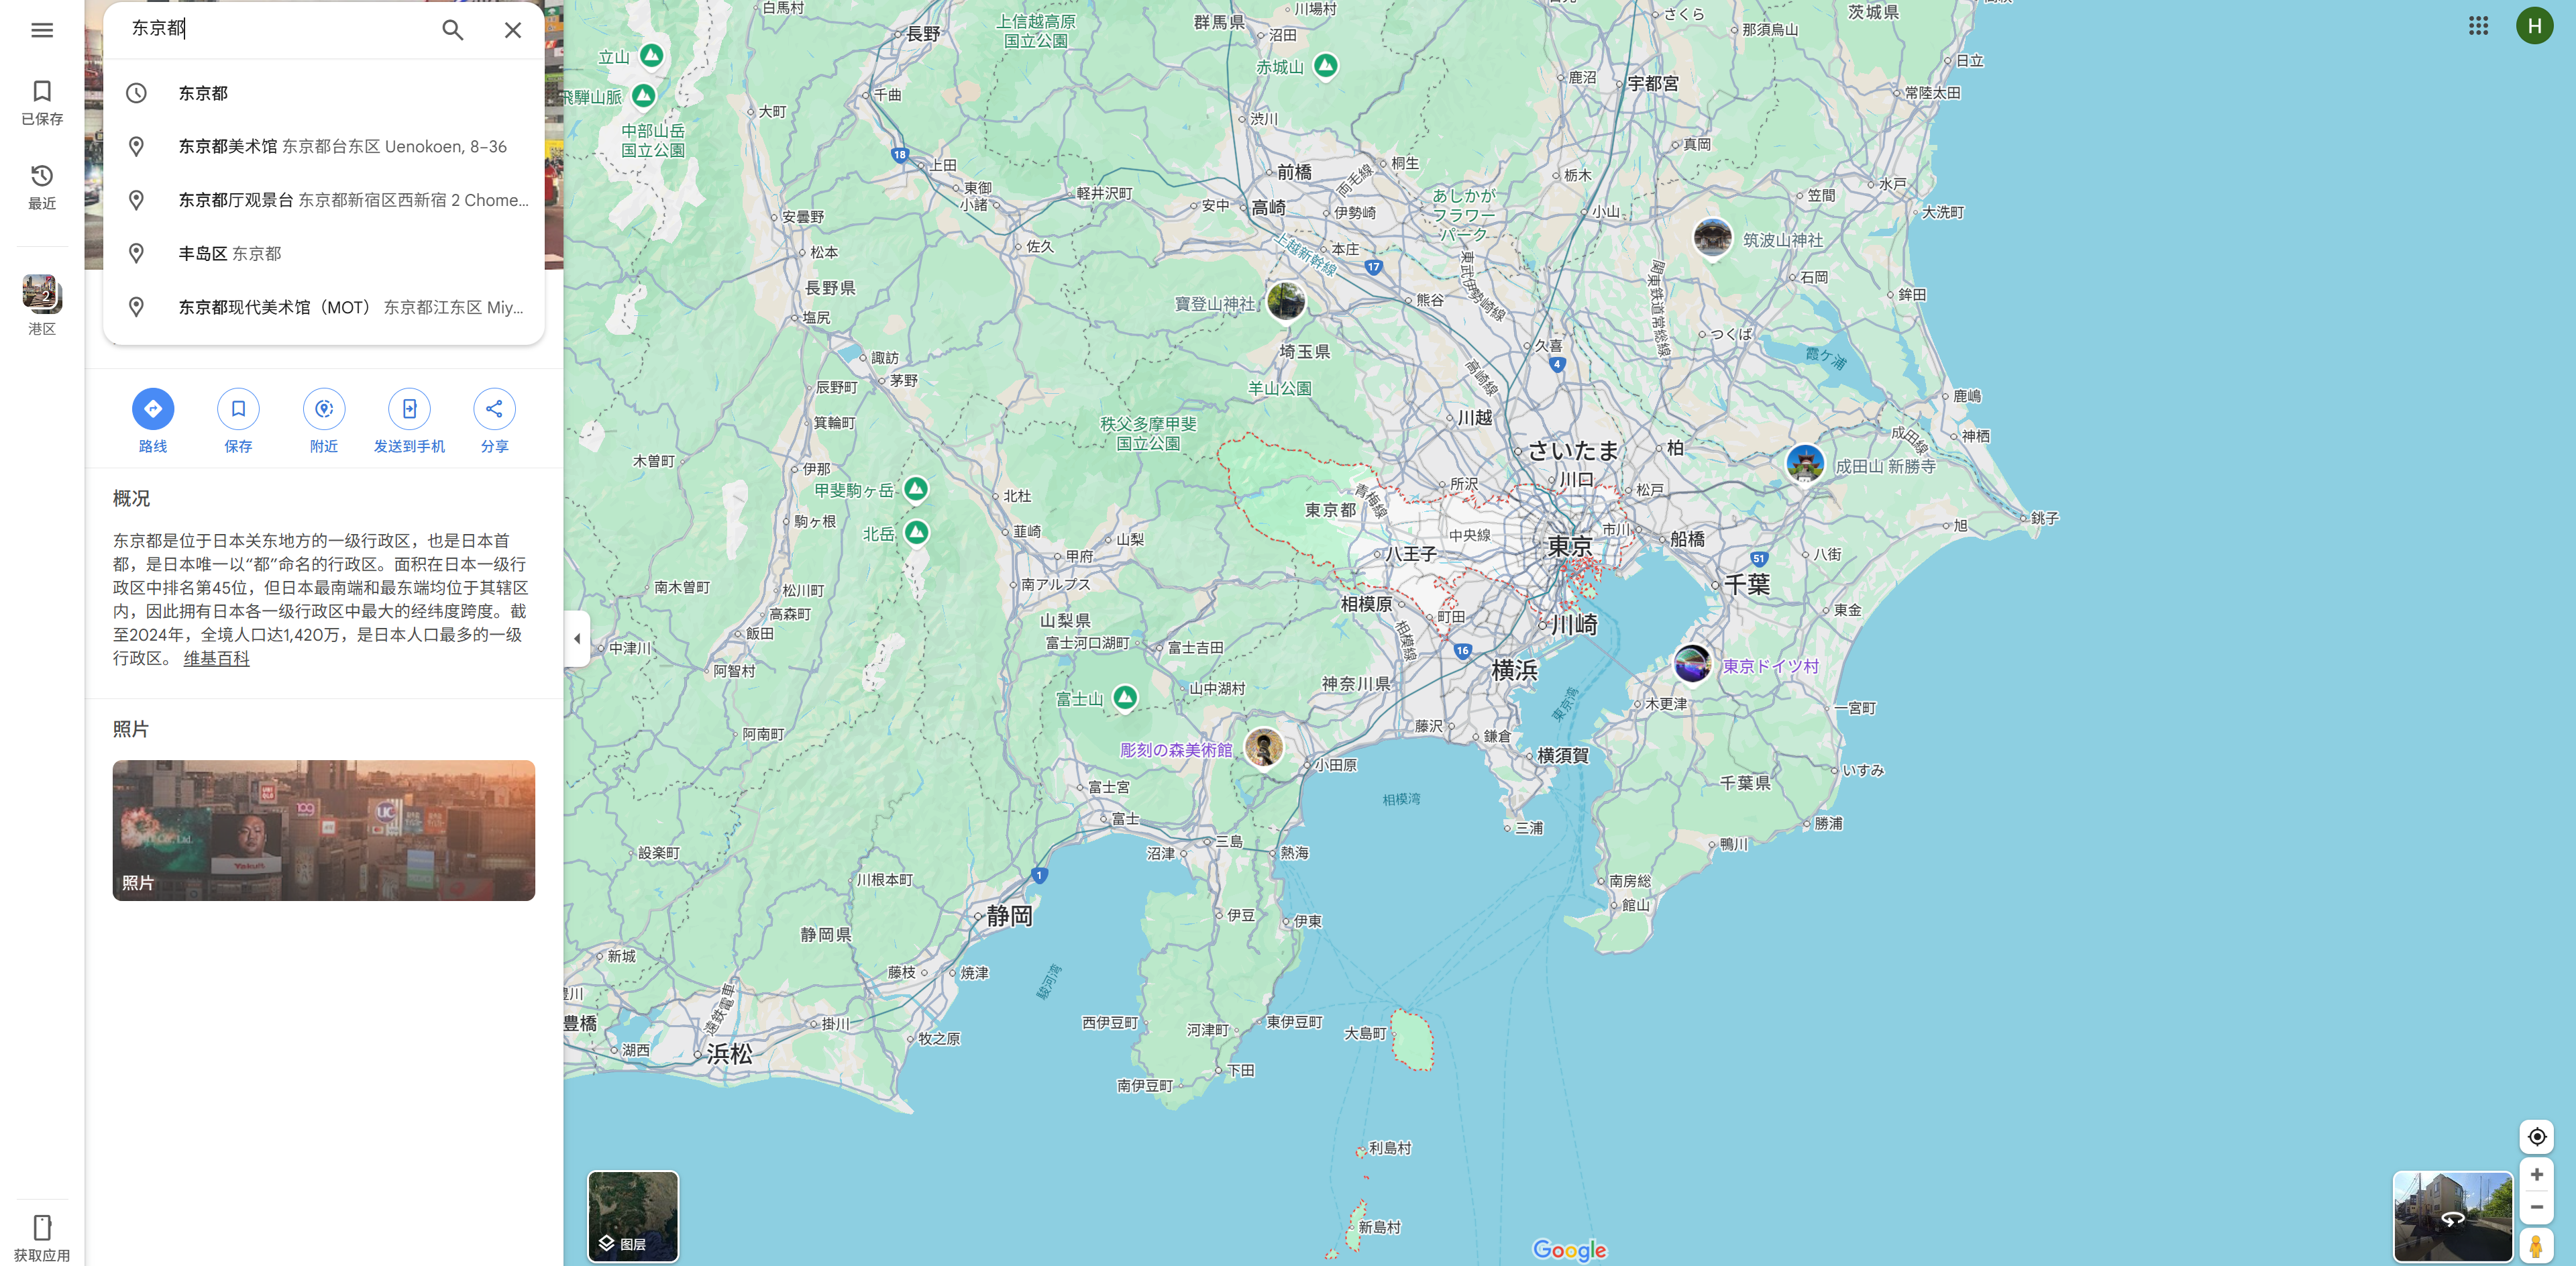The image size is (2576, 1266).
Task: Click the 静岡 city label on map
Action: [1010, 916]
